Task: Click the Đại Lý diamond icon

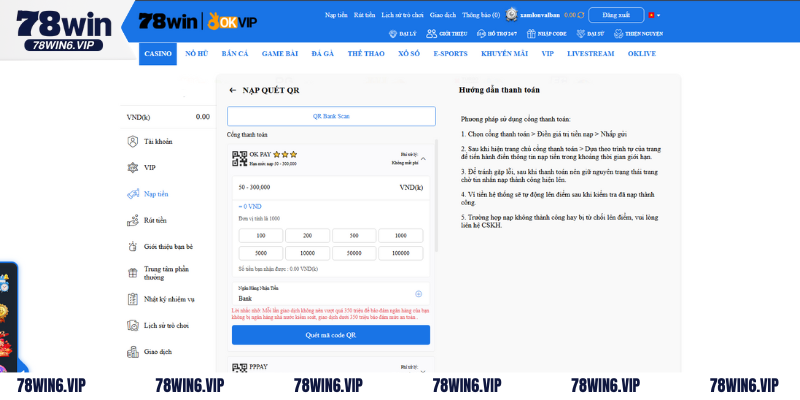Action: [393, 34]
